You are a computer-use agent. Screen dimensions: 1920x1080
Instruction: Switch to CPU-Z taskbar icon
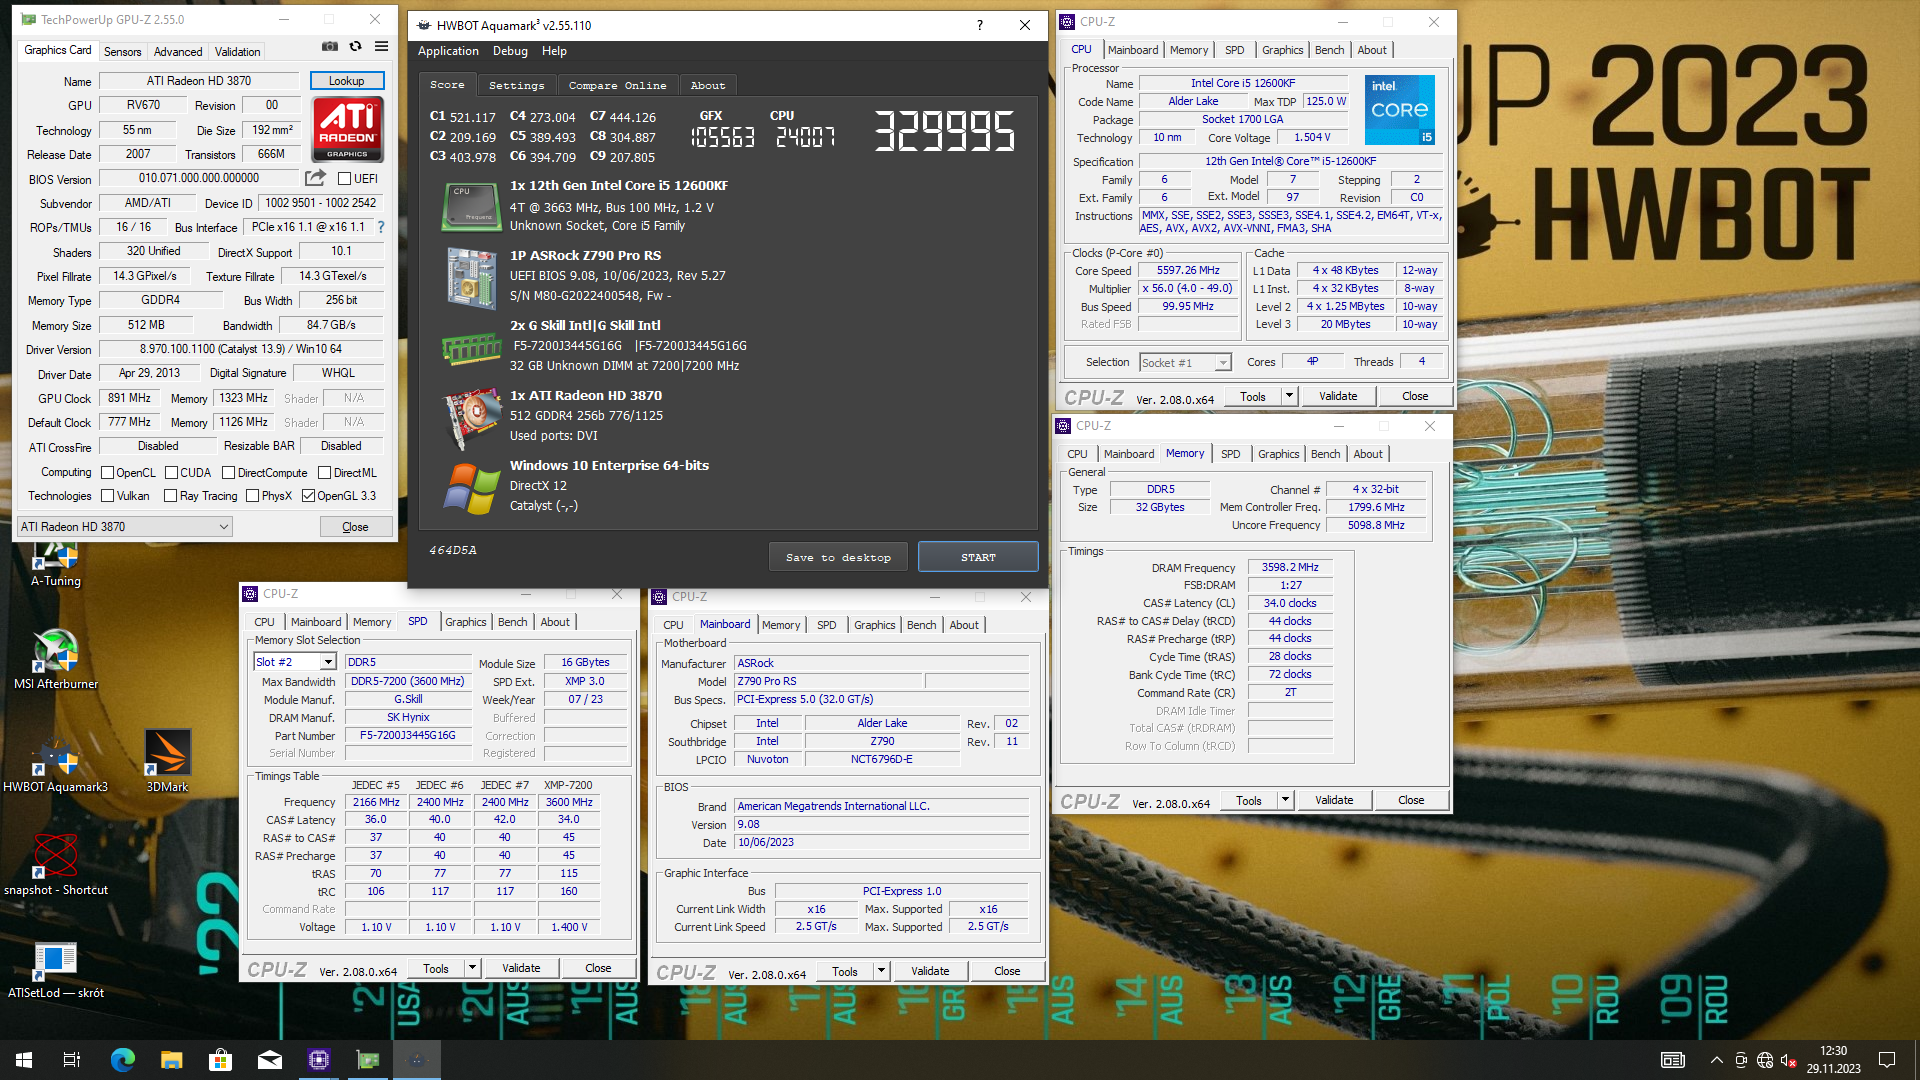click(319, 1060)
